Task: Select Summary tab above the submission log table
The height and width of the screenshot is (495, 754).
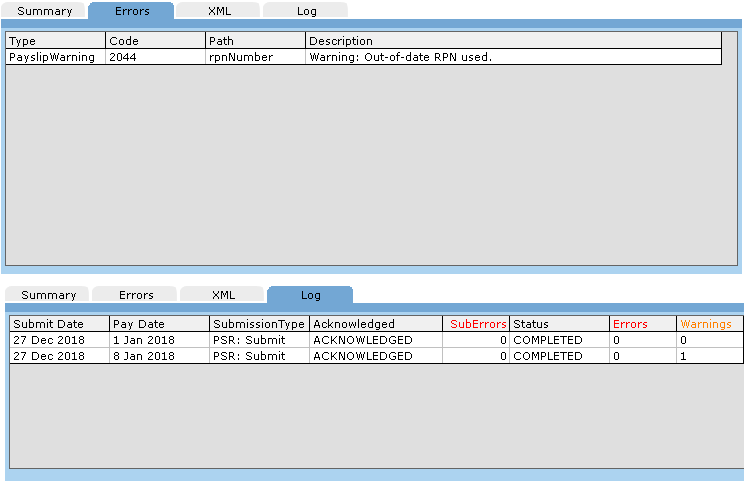Action: [48, 295]
